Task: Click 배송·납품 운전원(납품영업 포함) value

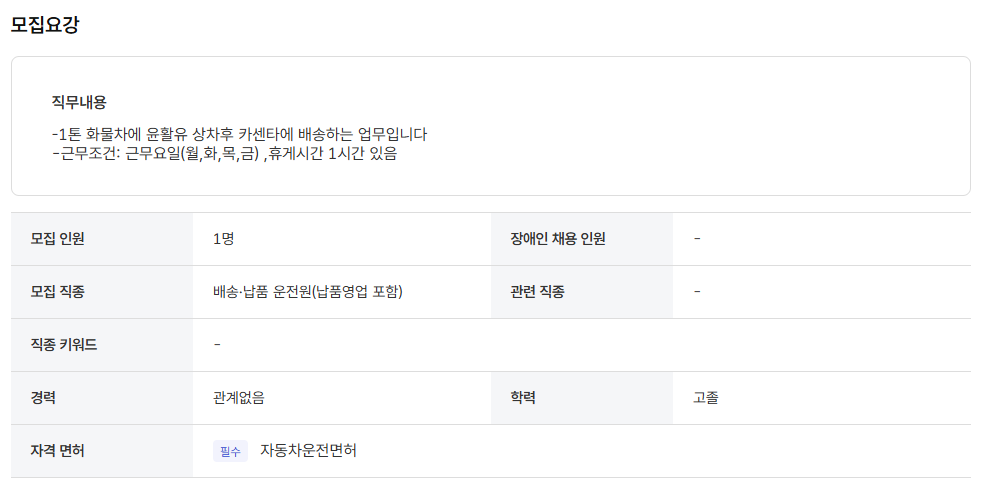Action: (x=308, y=292)
